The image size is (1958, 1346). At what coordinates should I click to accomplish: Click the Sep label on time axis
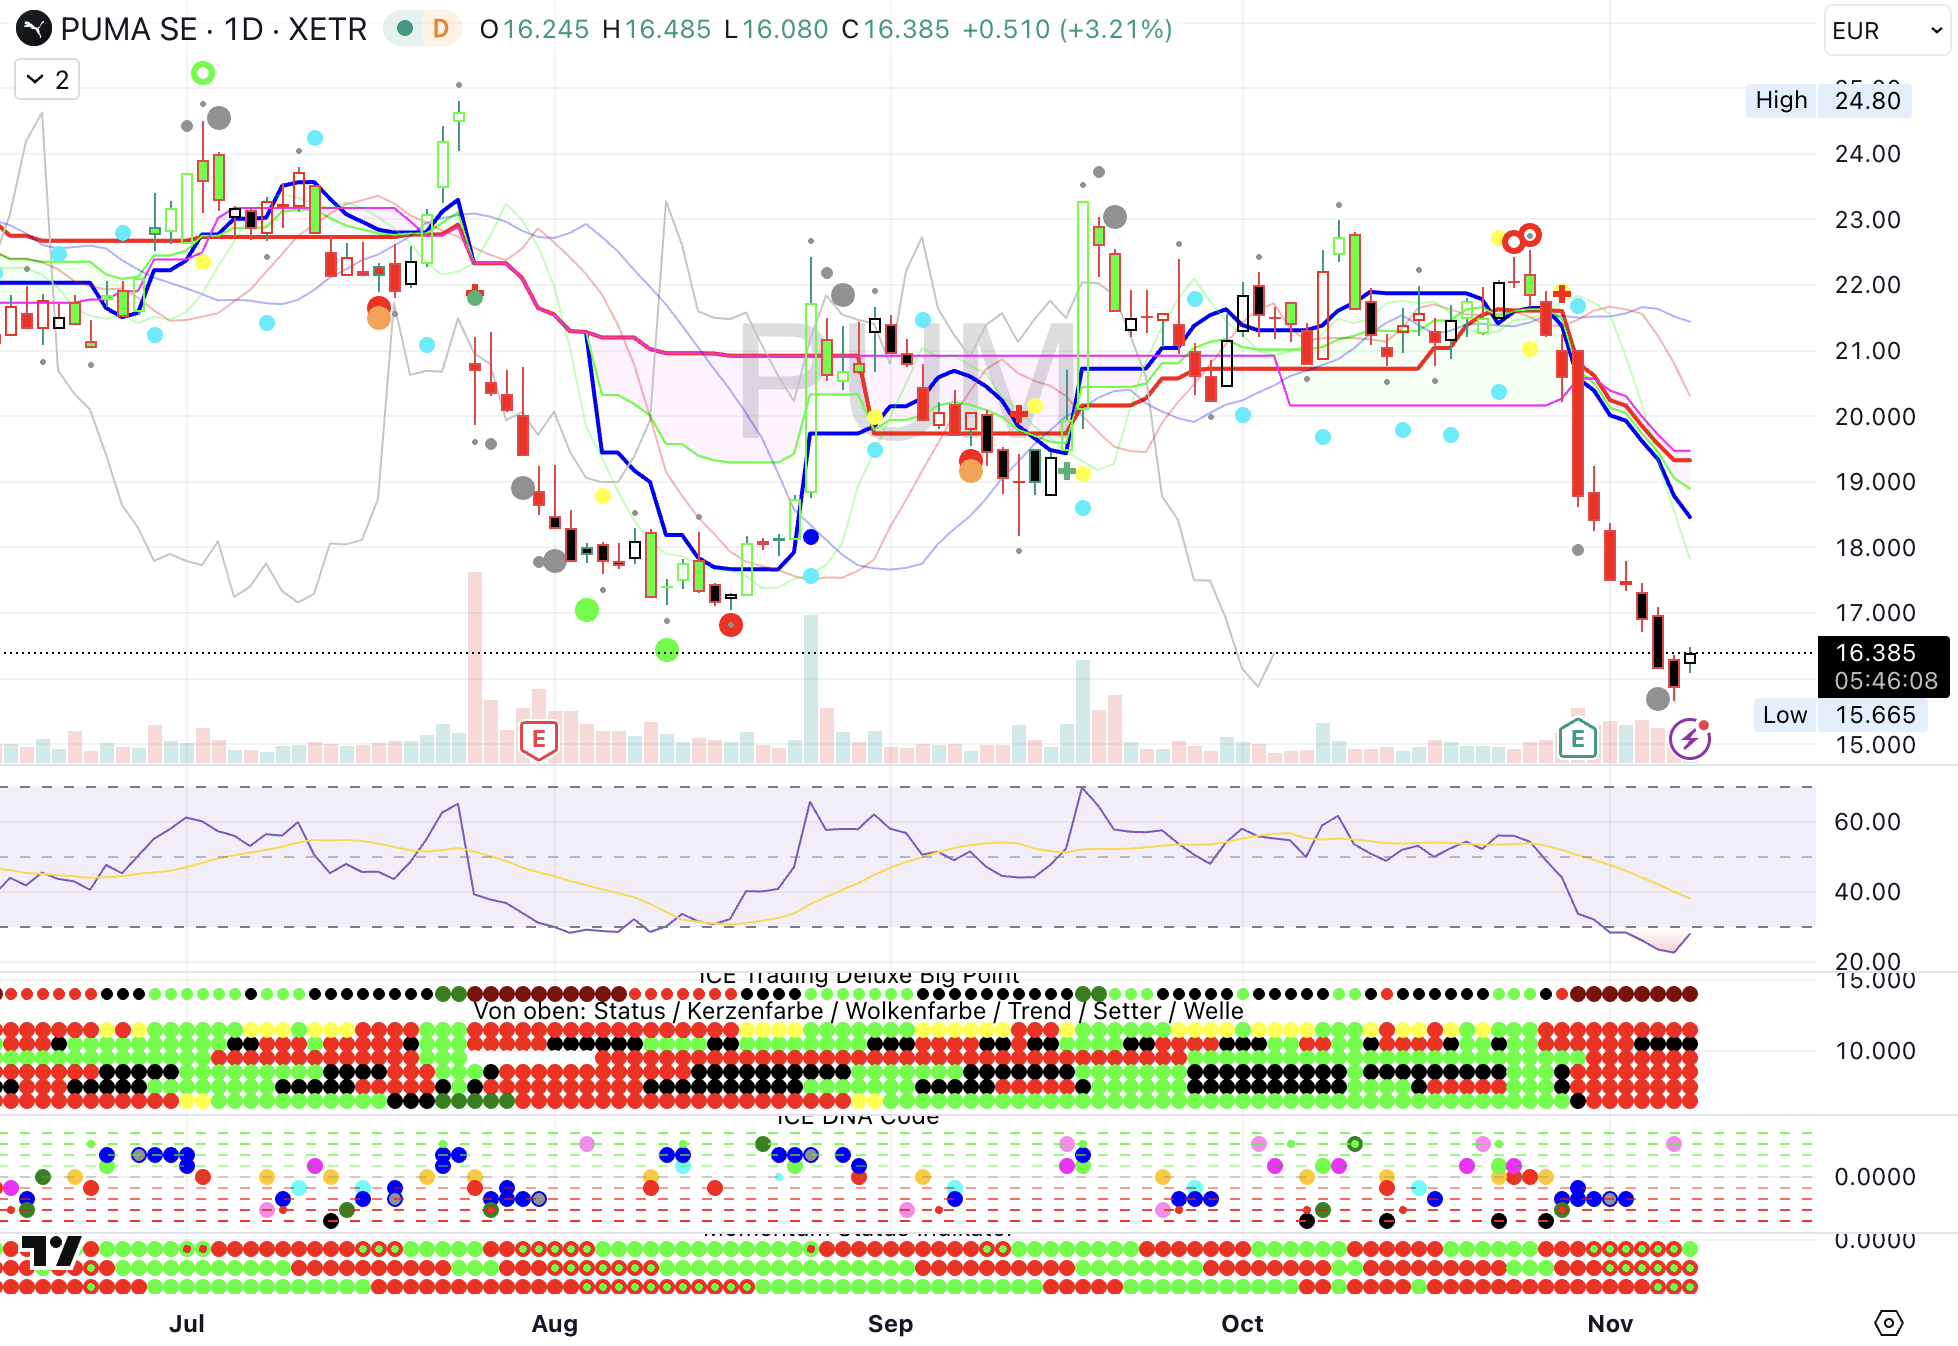(x=890, y=1323)
